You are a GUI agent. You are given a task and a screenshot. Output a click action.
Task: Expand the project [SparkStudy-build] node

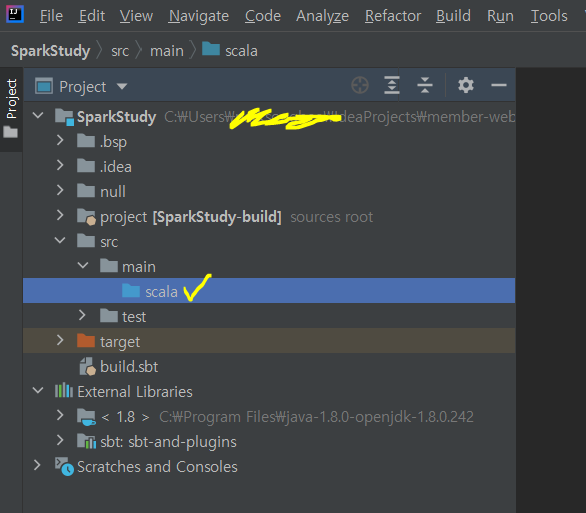pyautogui.click(x=60, y=216)
